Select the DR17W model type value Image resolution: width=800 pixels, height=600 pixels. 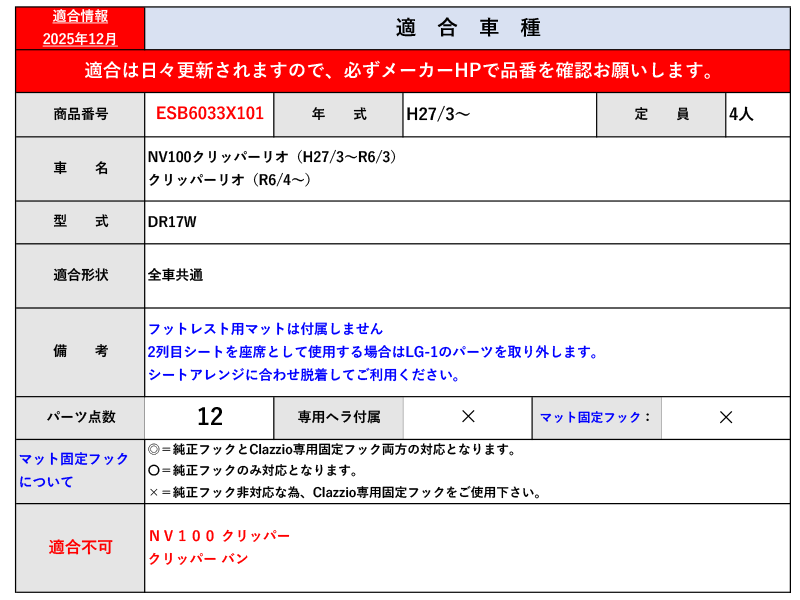click(172, 222)
